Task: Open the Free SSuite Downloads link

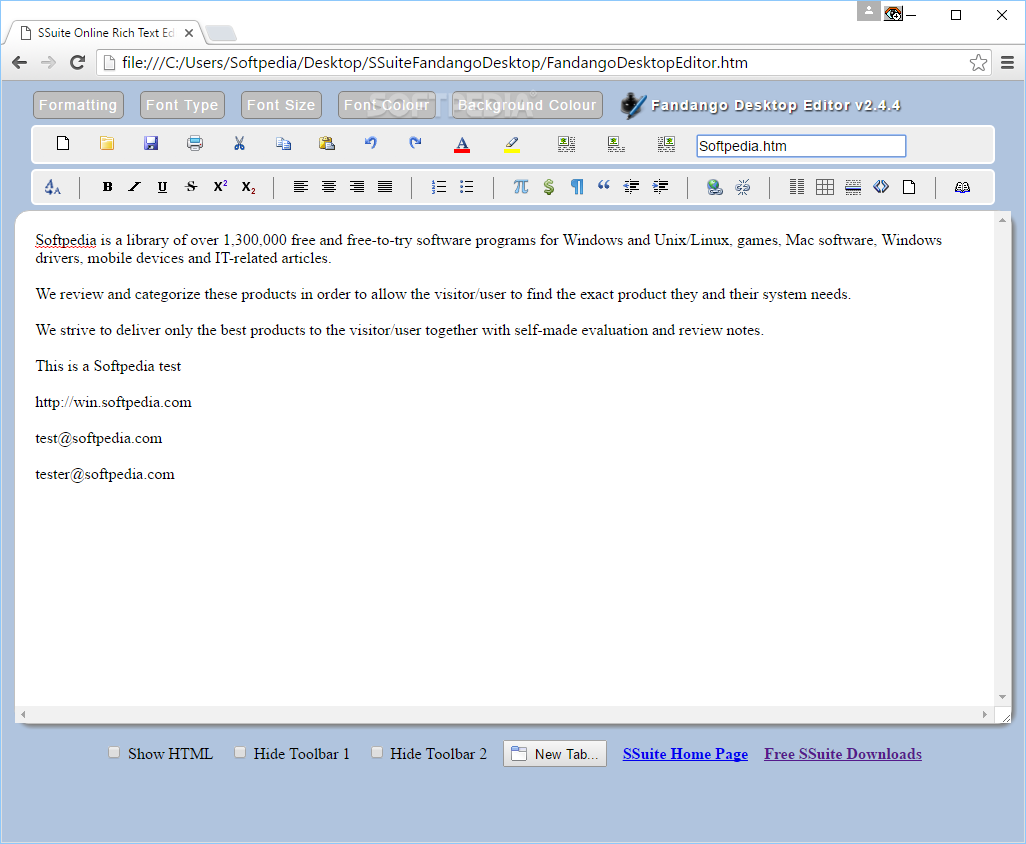Action: point(843,754)
